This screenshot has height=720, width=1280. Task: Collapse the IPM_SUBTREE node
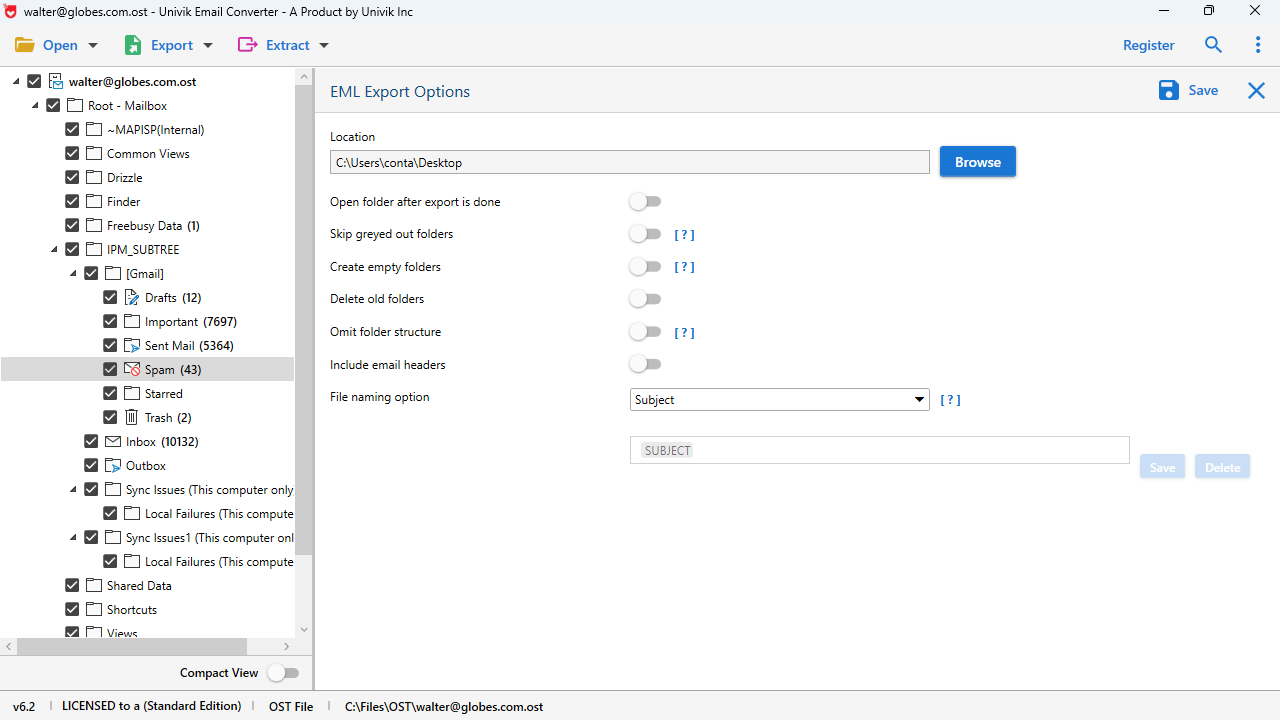[x=54, y=249]
